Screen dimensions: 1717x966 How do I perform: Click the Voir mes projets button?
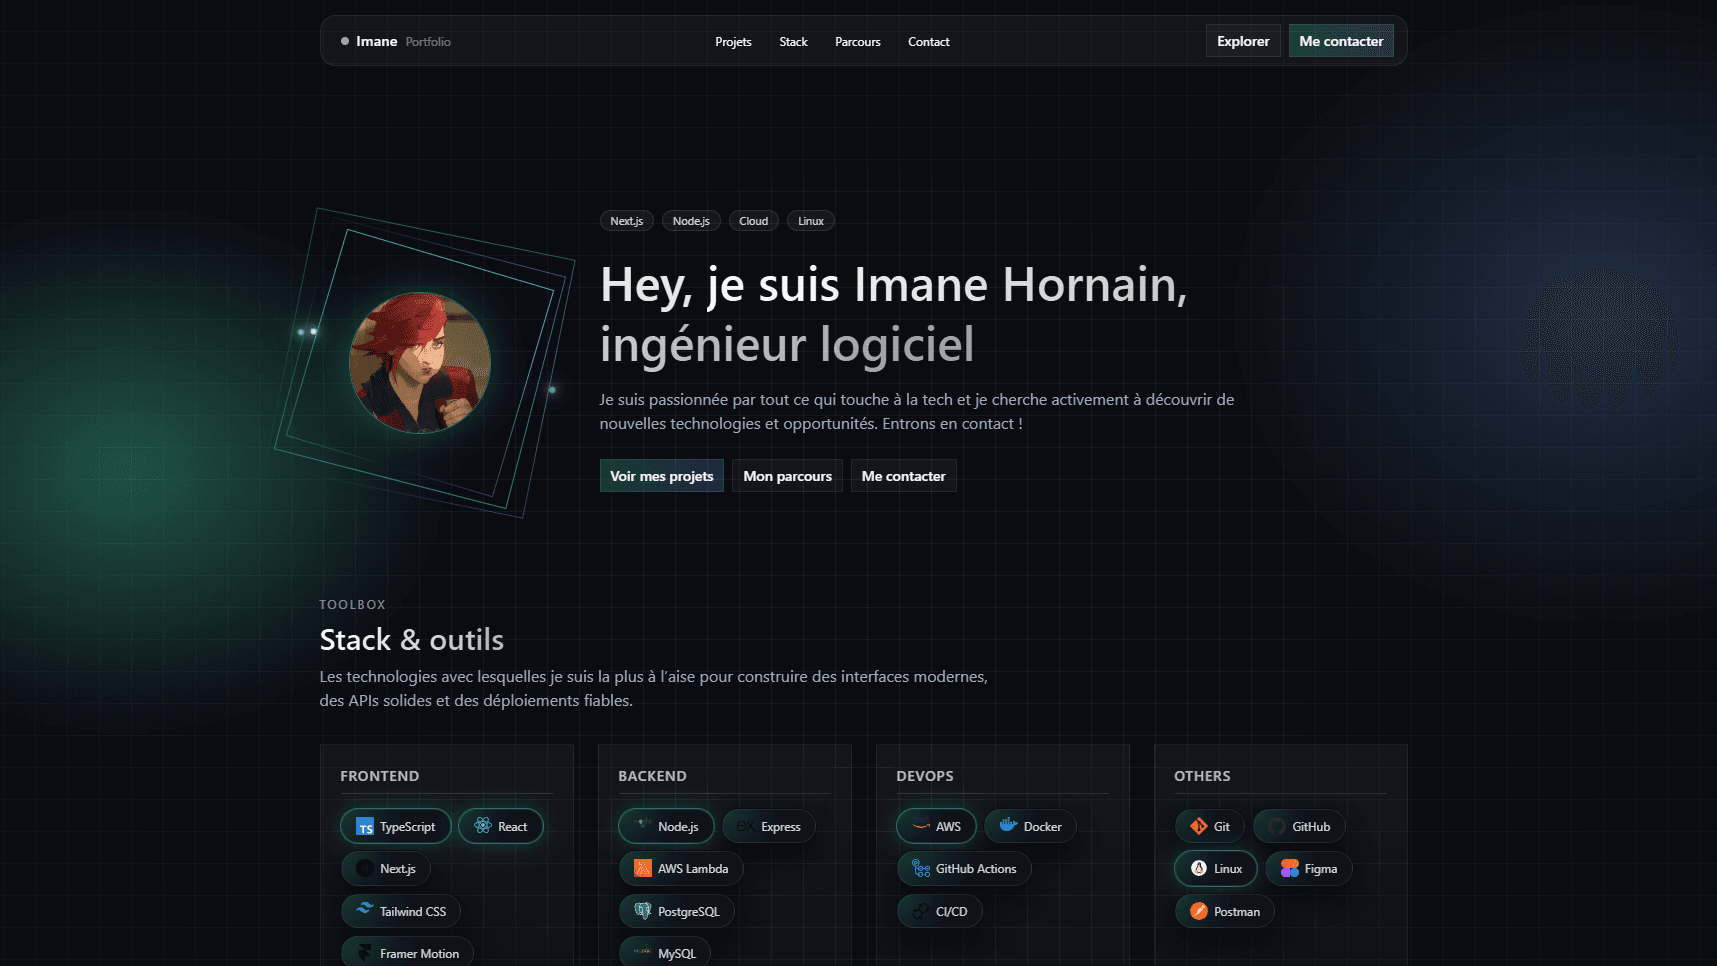click(x=661, y=476)
